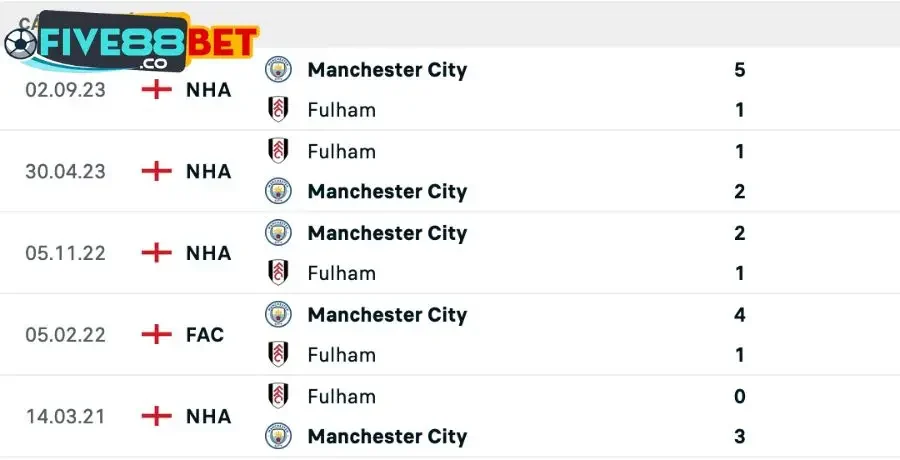Open Fulham team link in 05.11.22 match
The height and width of the screenshot is (460, 900).
[341, 273]
